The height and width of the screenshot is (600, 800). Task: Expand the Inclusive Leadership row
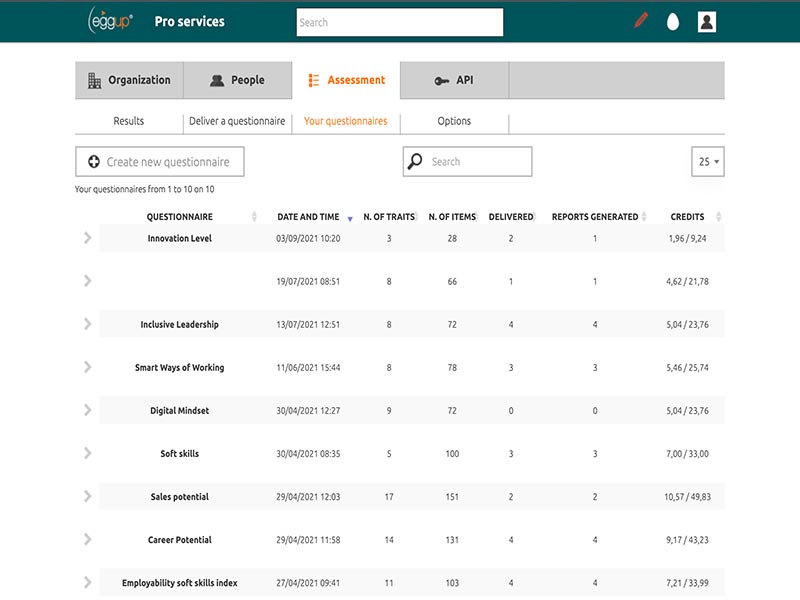pos(88,324)
